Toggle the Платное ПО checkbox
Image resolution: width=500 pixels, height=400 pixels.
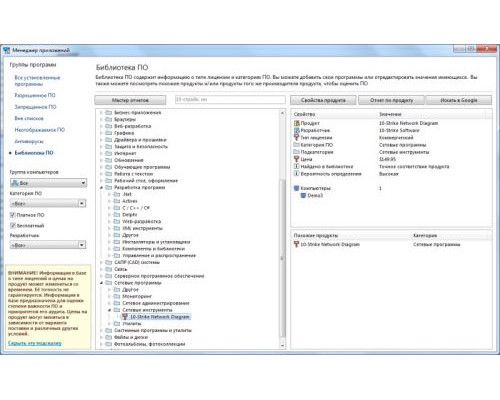point(13,215)
